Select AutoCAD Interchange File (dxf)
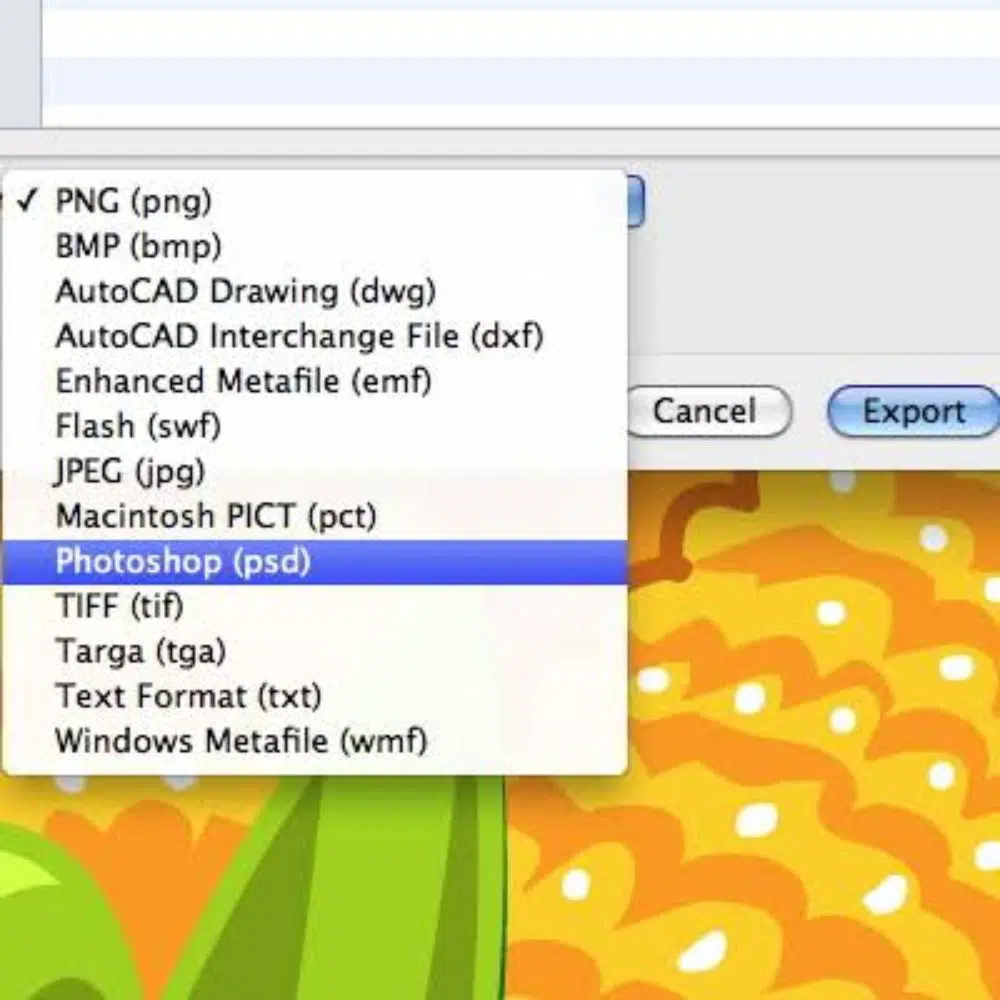 pyautogui.click(x=298, y=336)
